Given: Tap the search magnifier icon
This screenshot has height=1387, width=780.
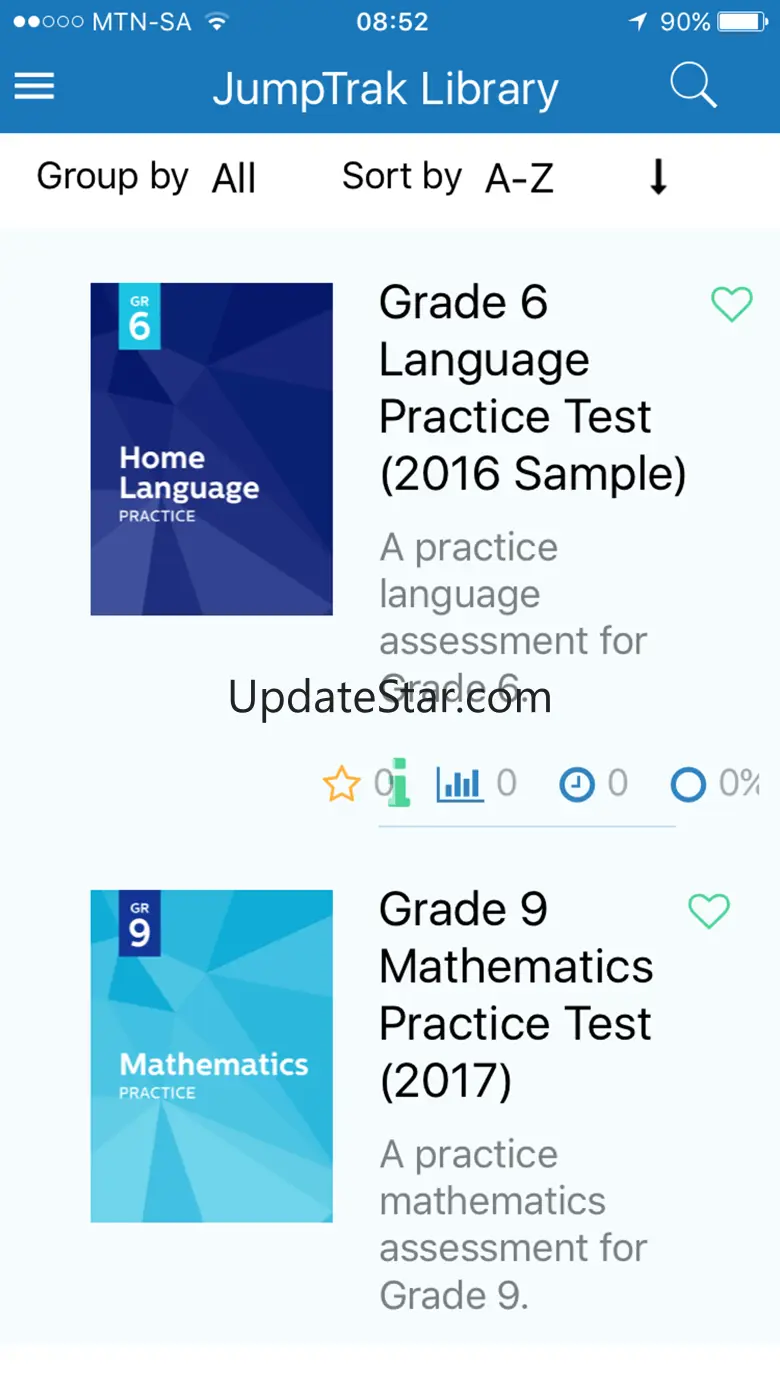Looking at the screenshot, I should pyautogui.click(x=692, y=87).
